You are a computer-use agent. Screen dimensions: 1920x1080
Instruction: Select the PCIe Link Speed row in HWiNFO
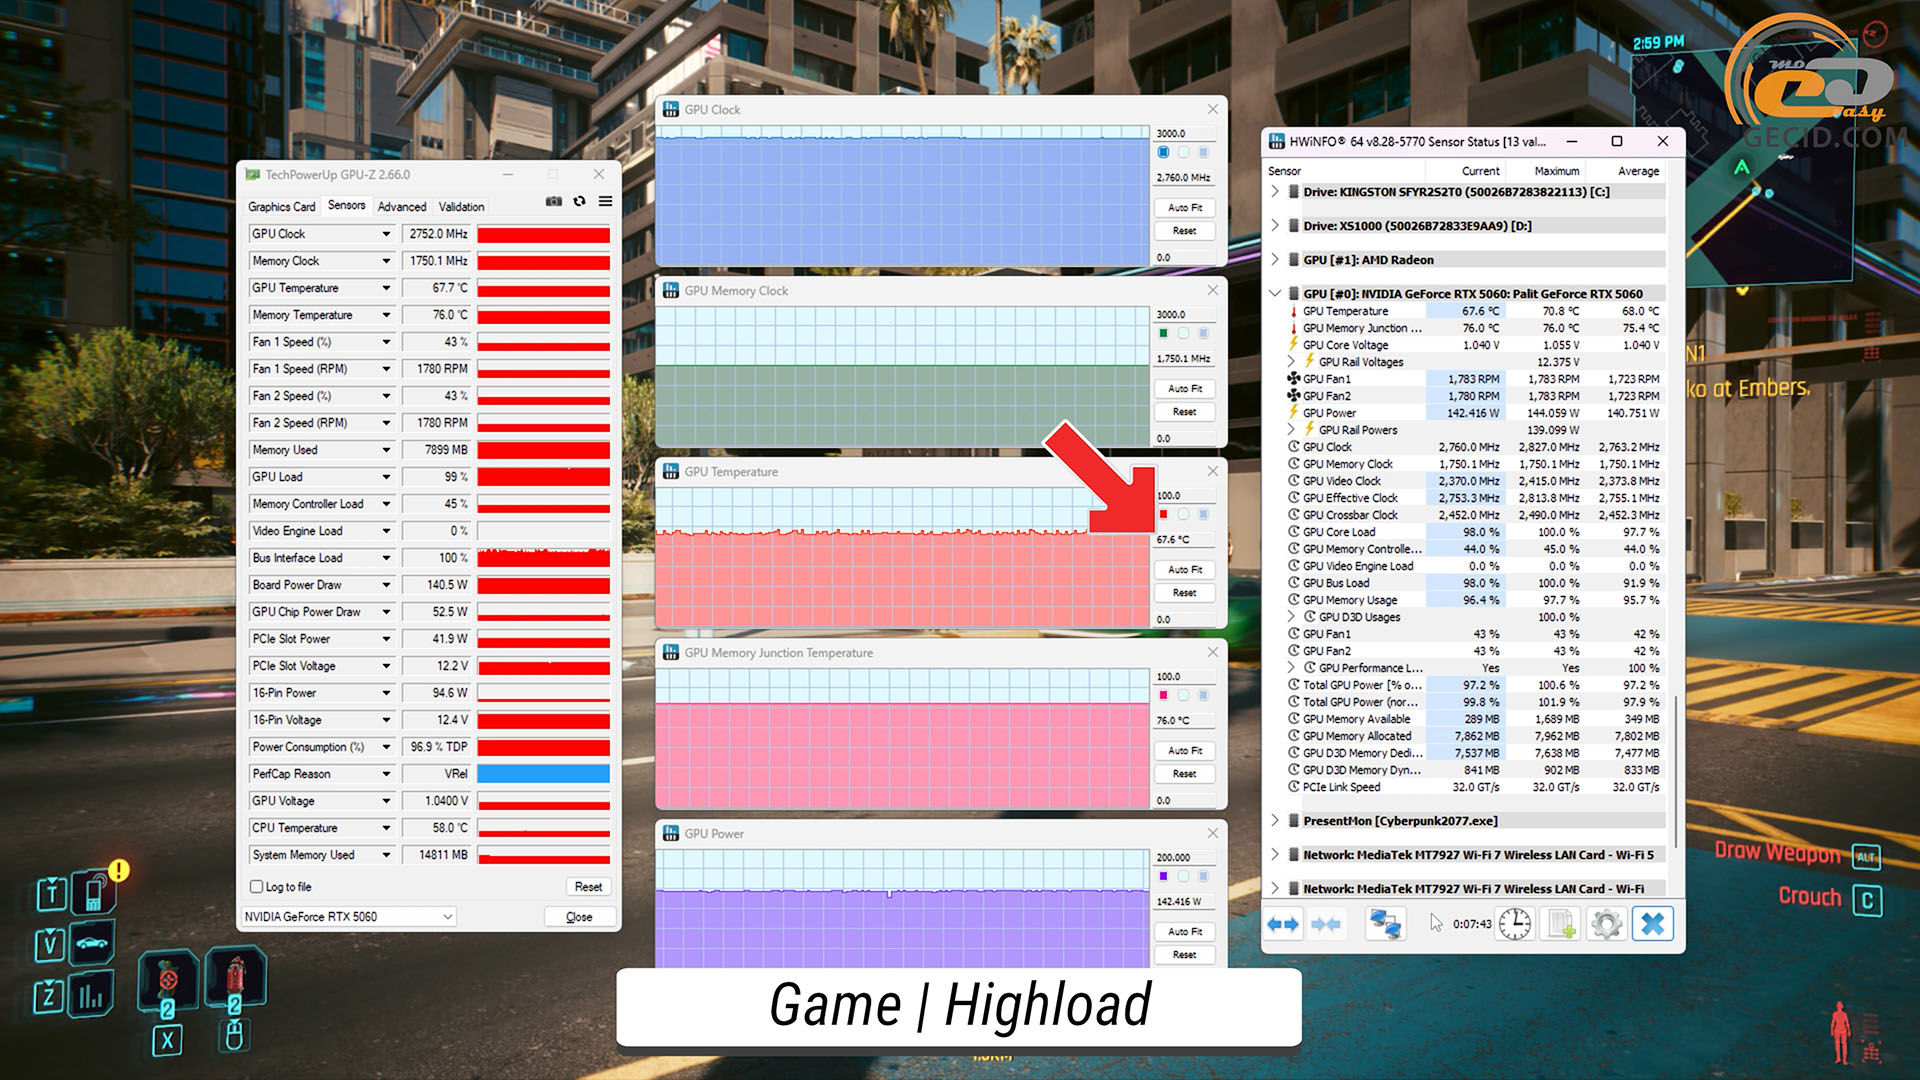click(x=1475, y=787)
